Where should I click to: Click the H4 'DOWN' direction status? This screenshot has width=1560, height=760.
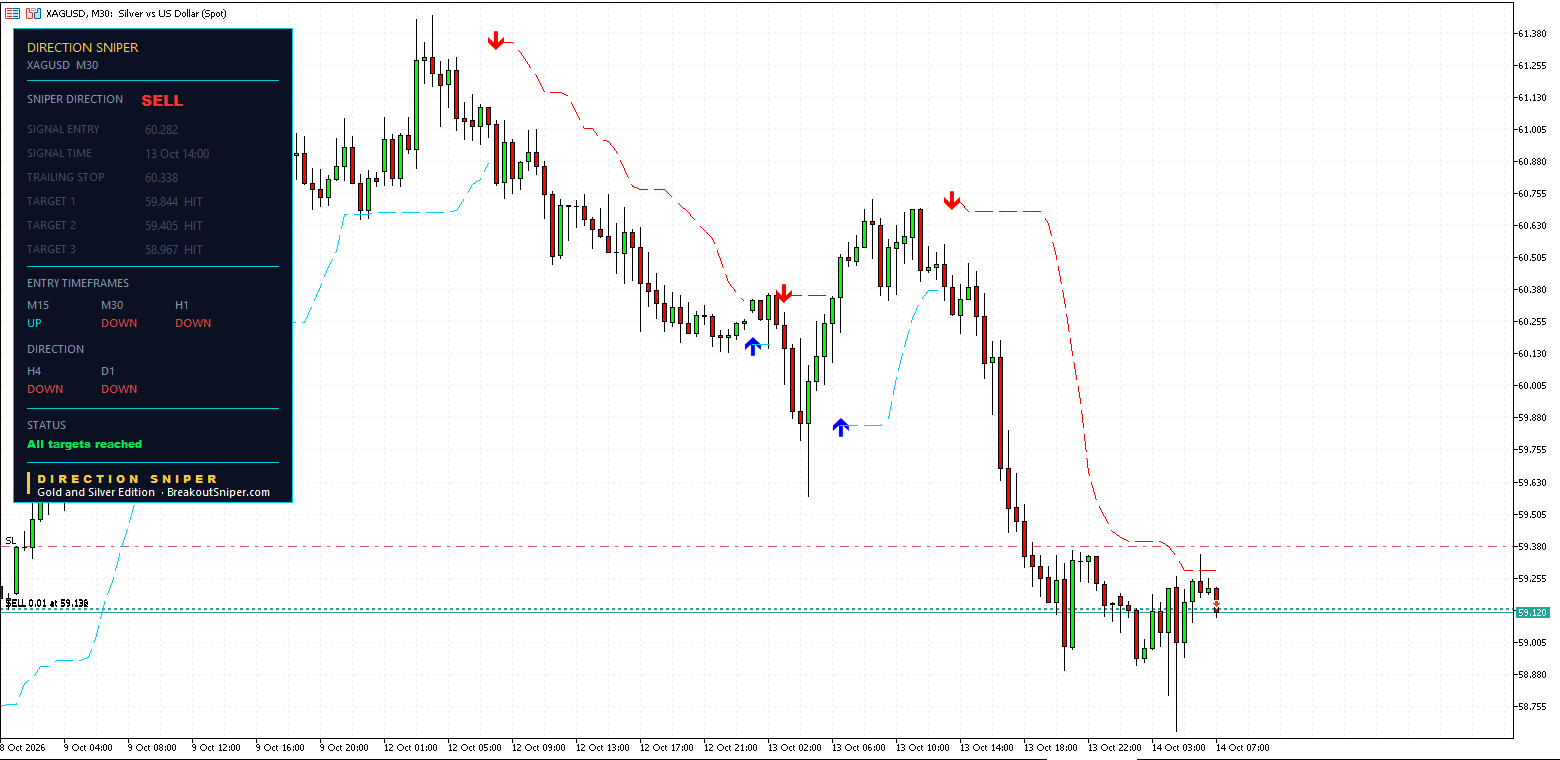pos(45,389)
